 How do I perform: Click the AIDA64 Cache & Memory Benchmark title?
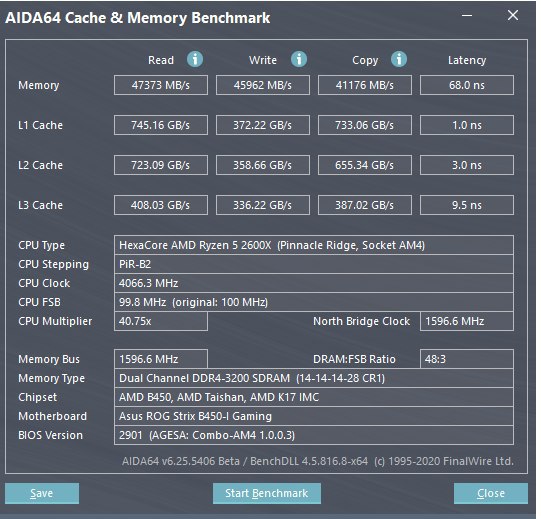pyautogui.click(x=138, y=18)
